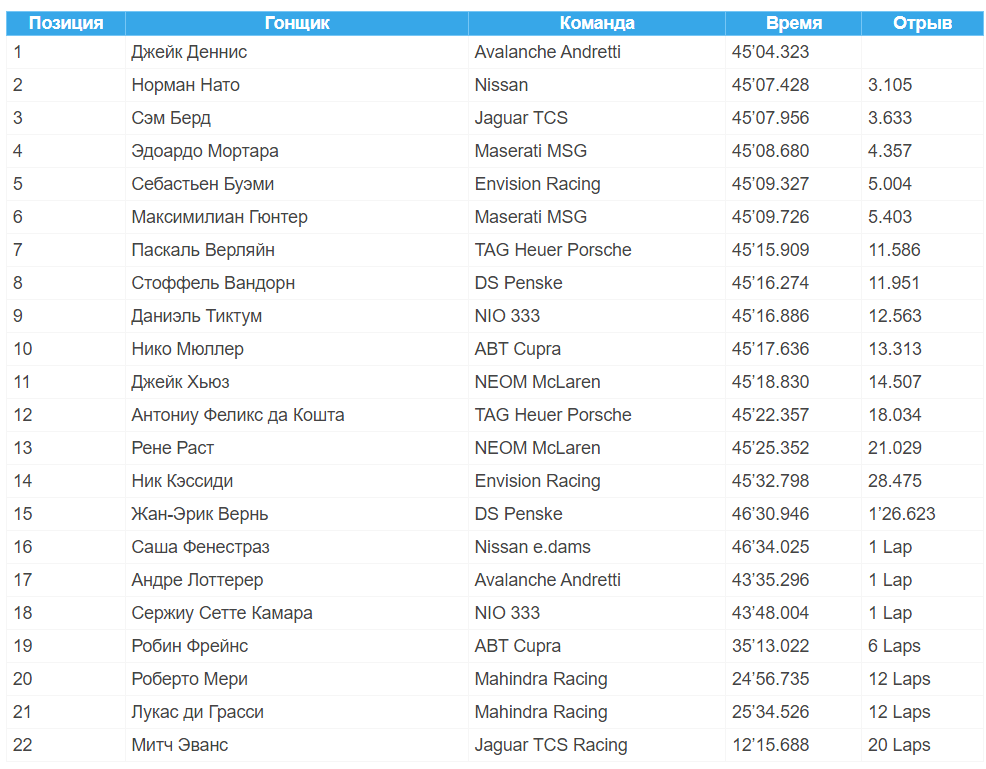Click the Время column header

click(x=794, y=23)
